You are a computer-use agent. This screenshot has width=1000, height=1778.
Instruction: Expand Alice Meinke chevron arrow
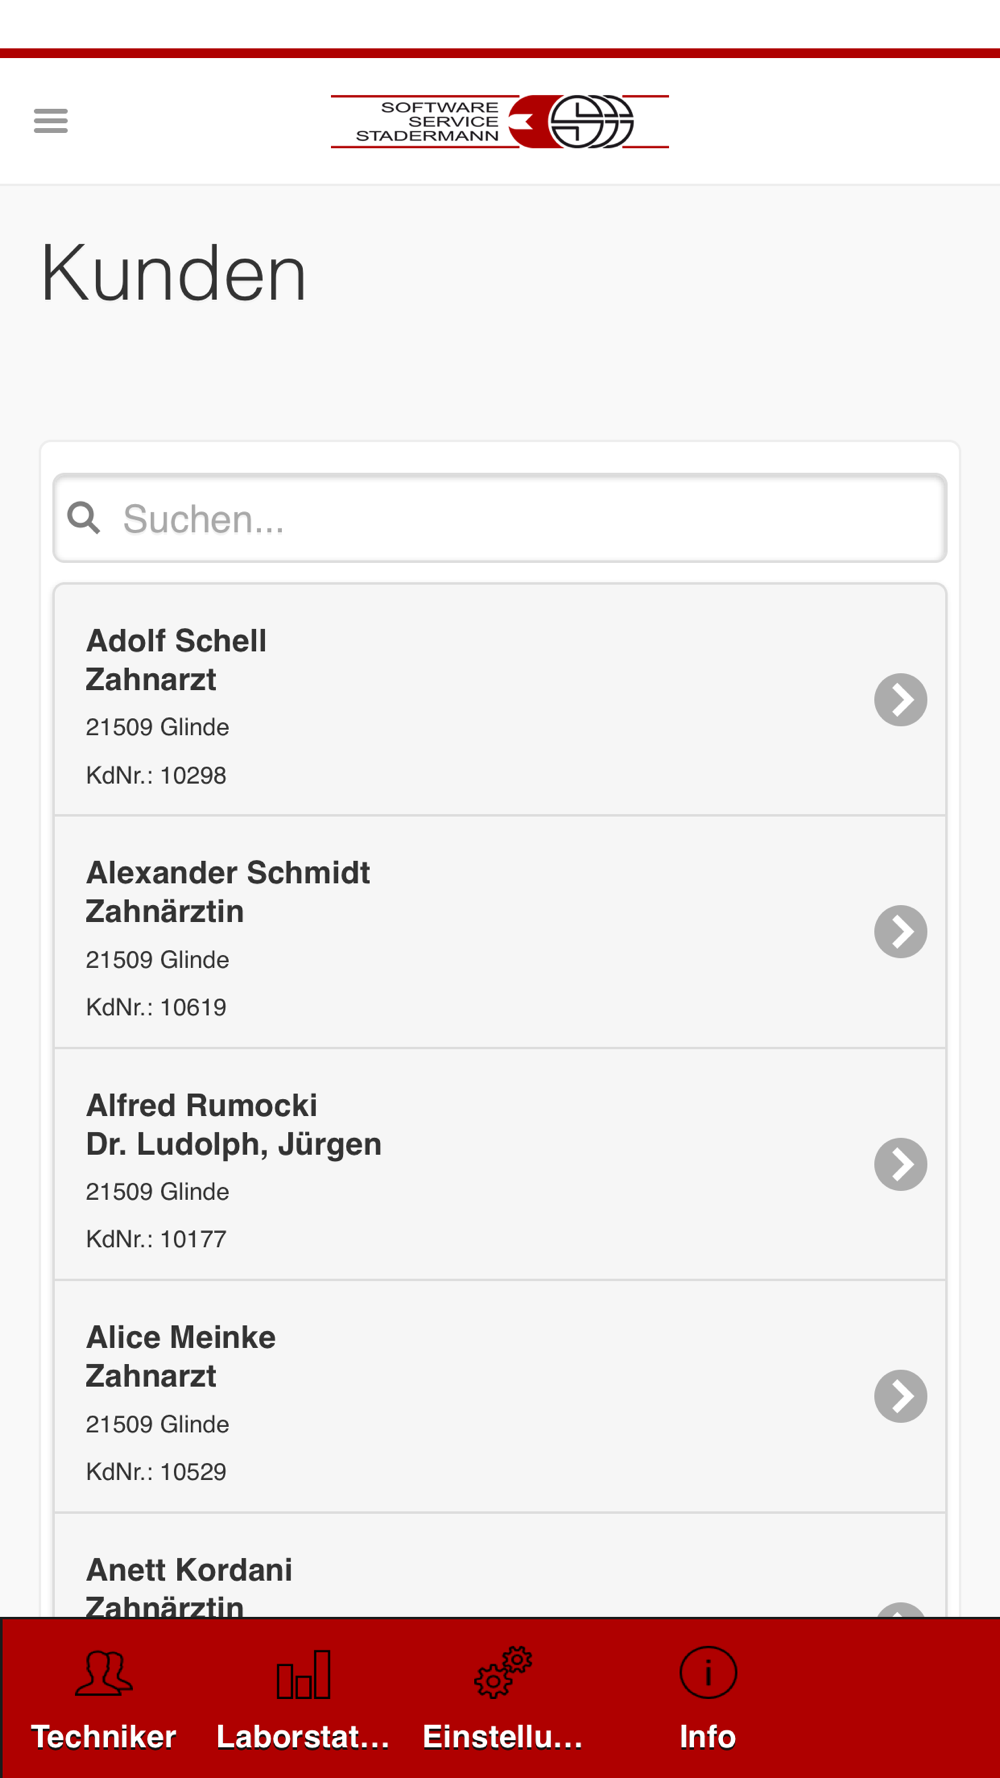click(901, 1396)
